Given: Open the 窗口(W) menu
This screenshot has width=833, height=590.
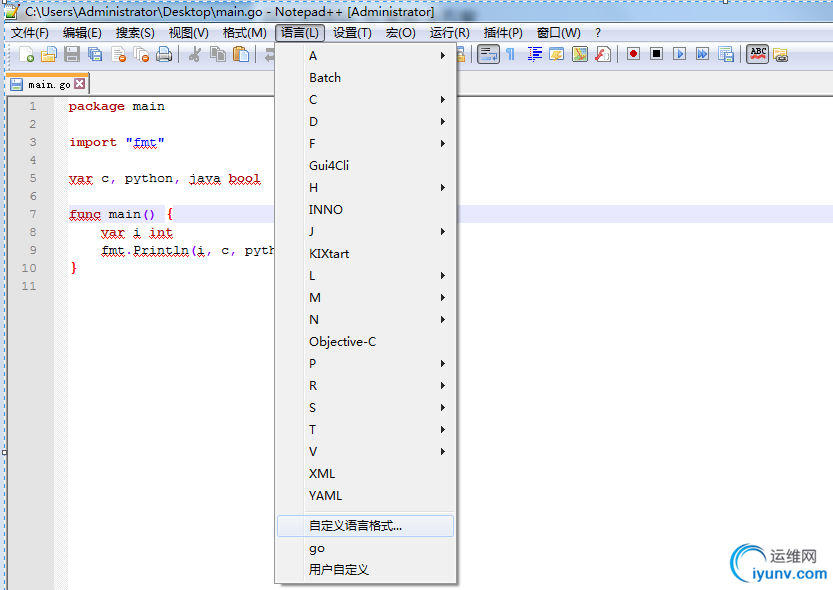Looking at the screenshot, I should (558, 33).
